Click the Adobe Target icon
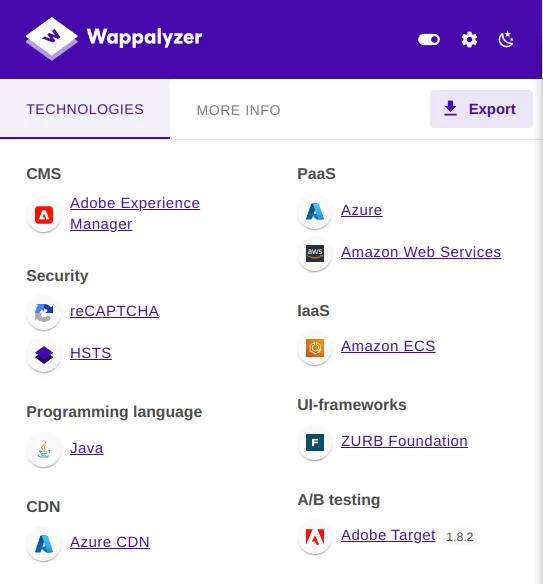 [x=315, y=537]
